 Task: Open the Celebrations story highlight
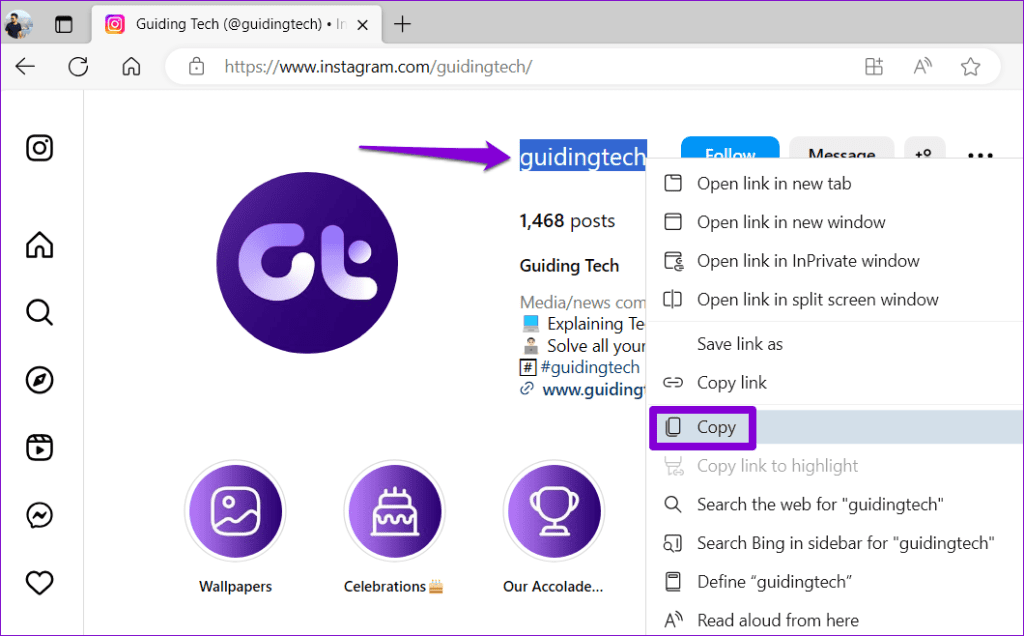394,510
